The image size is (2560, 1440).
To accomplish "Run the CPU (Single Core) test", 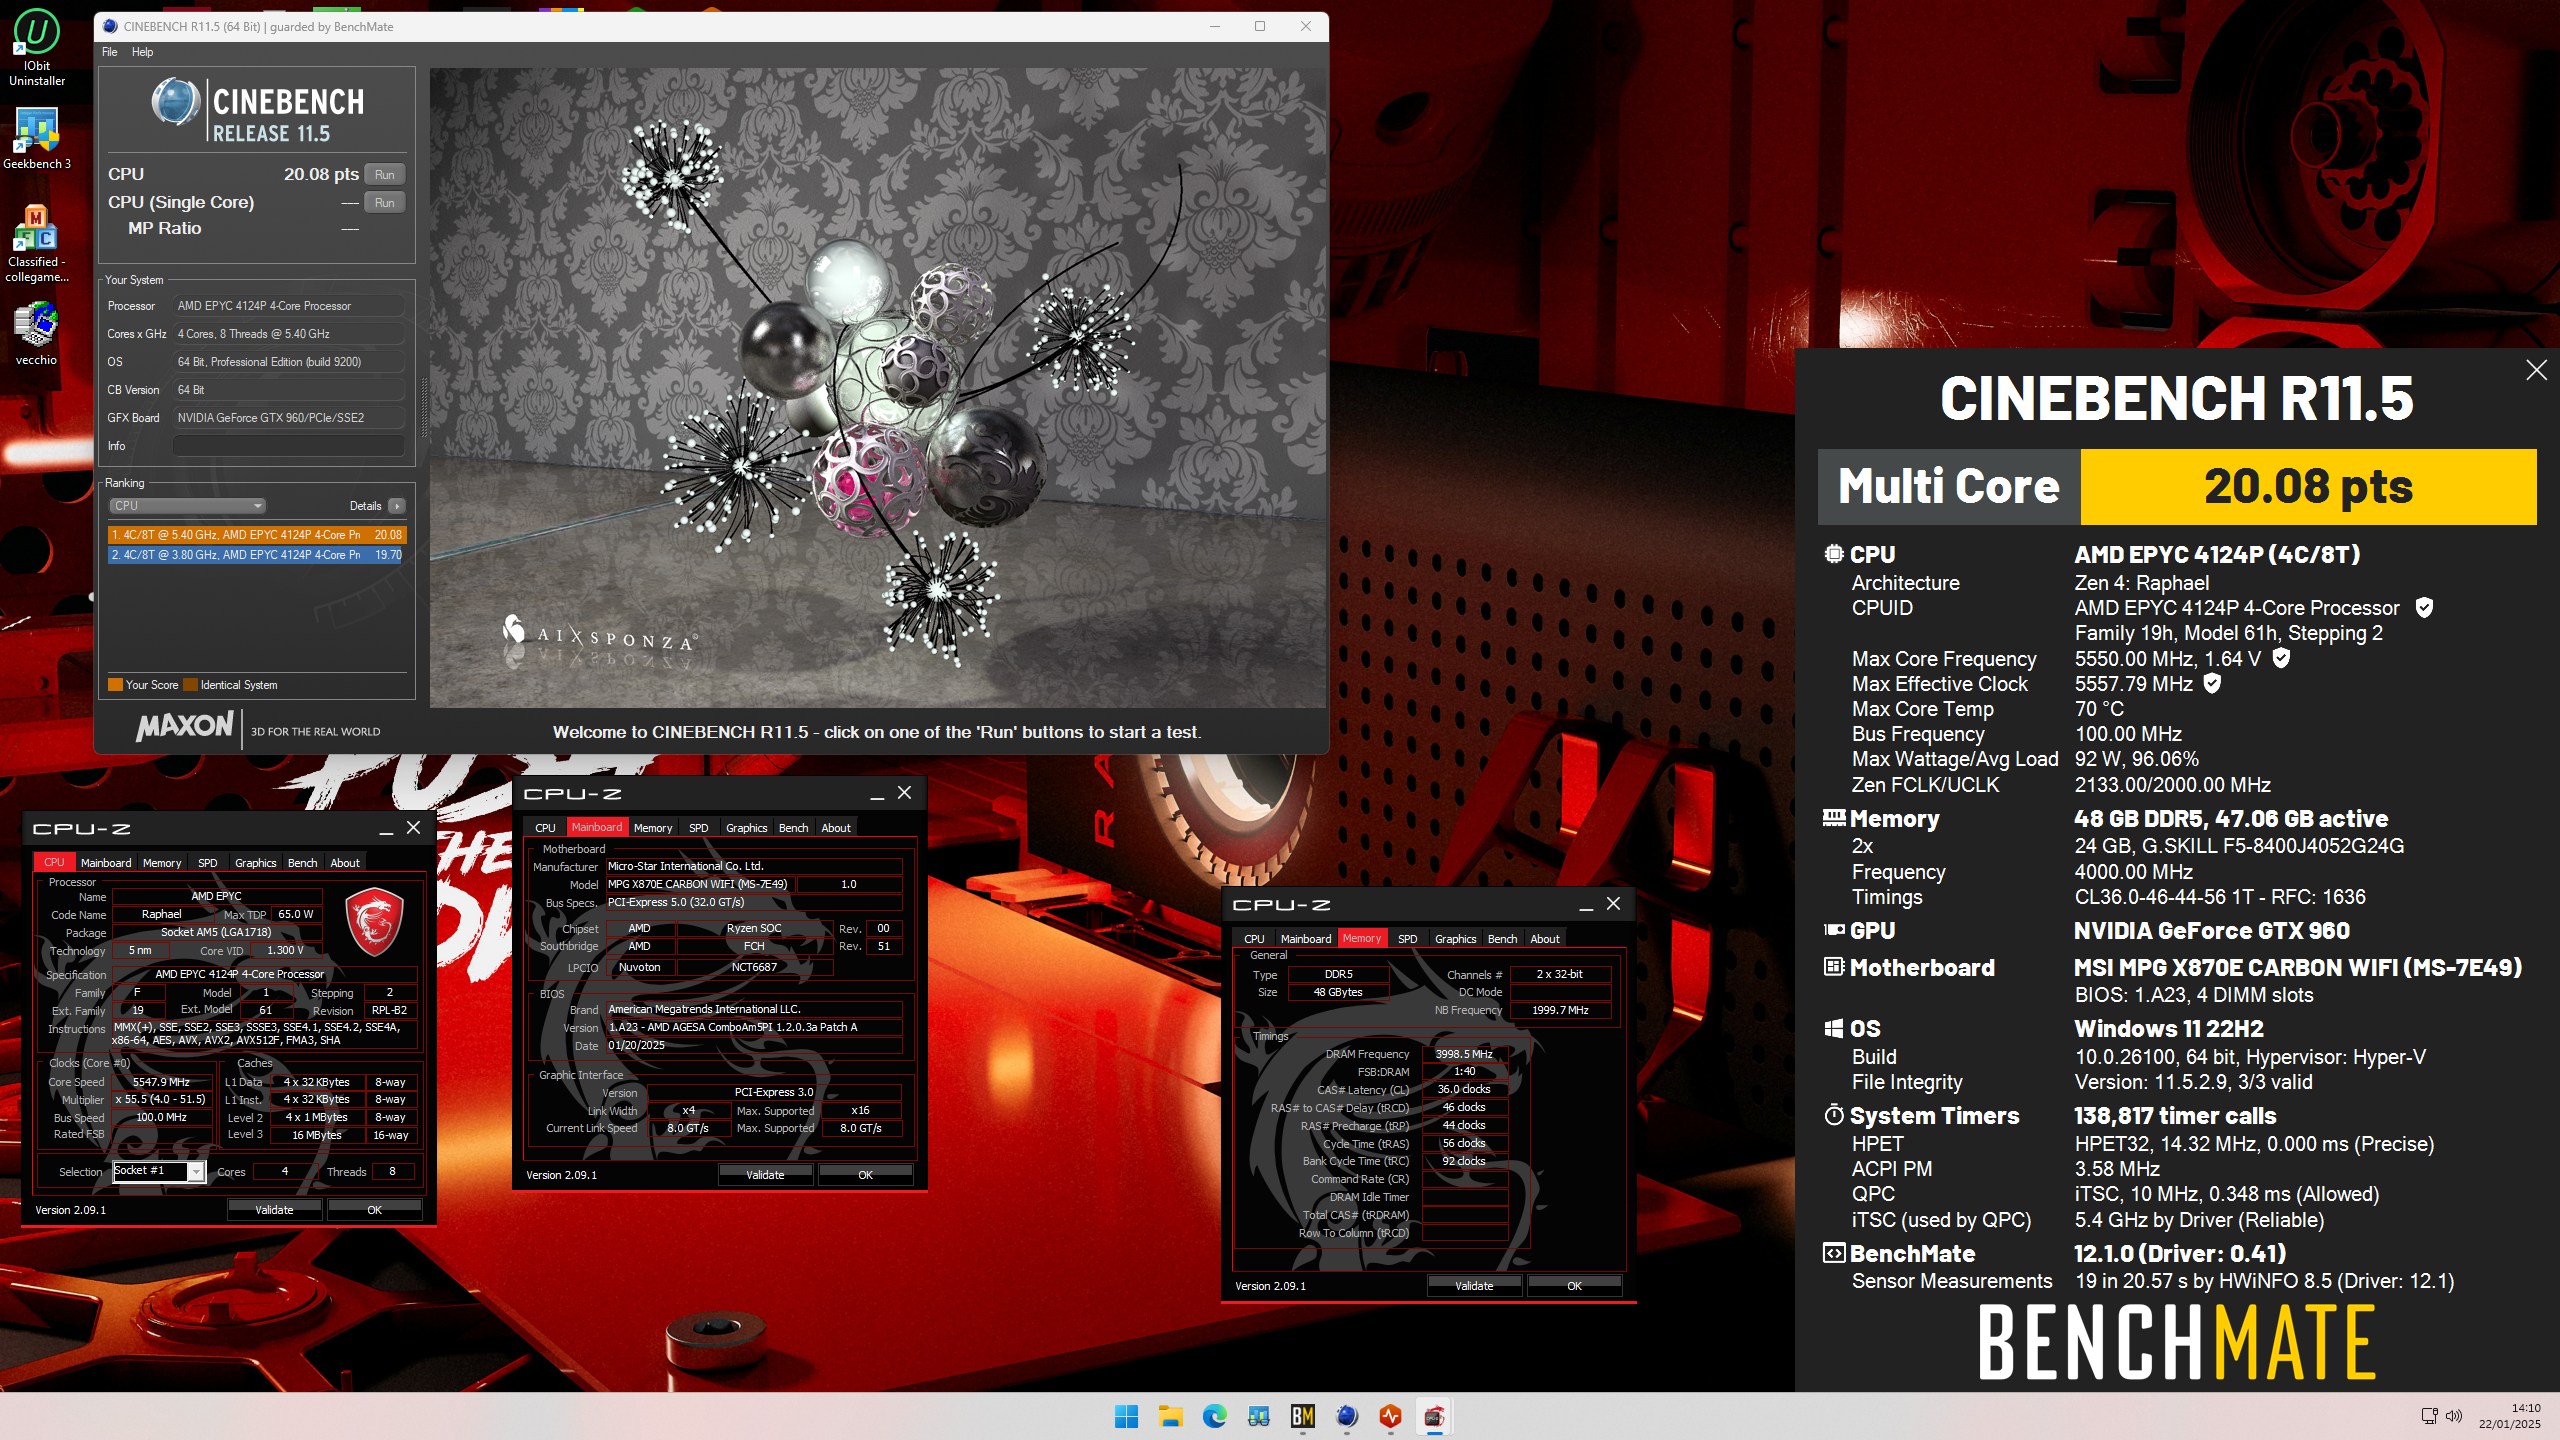I will pyautogui.click(x=385, y=202).
